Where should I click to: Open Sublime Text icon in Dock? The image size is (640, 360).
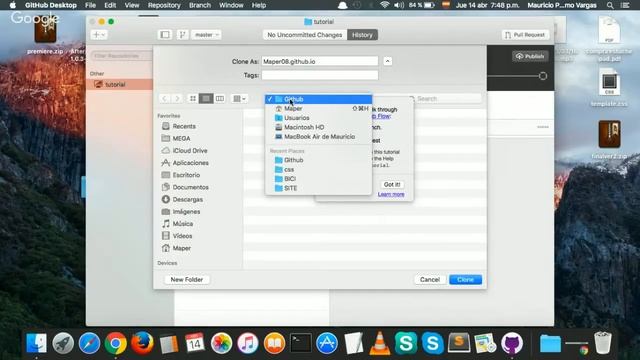[x=459, y=343]
